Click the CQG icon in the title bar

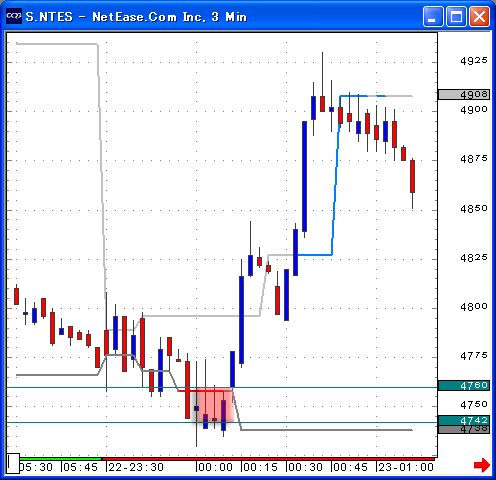pos(14,16)
